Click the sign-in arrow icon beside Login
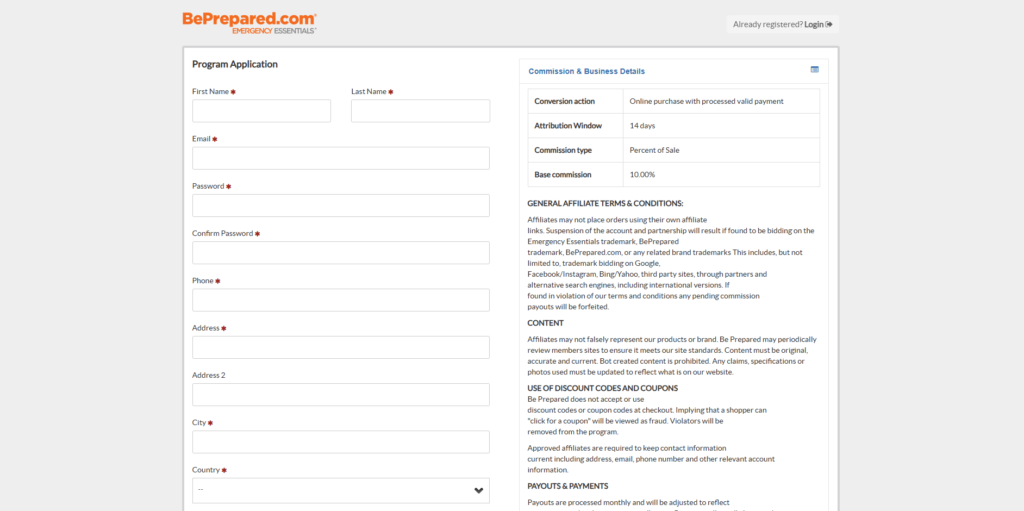Screen dimensions: 1024x511 point(829,24)
